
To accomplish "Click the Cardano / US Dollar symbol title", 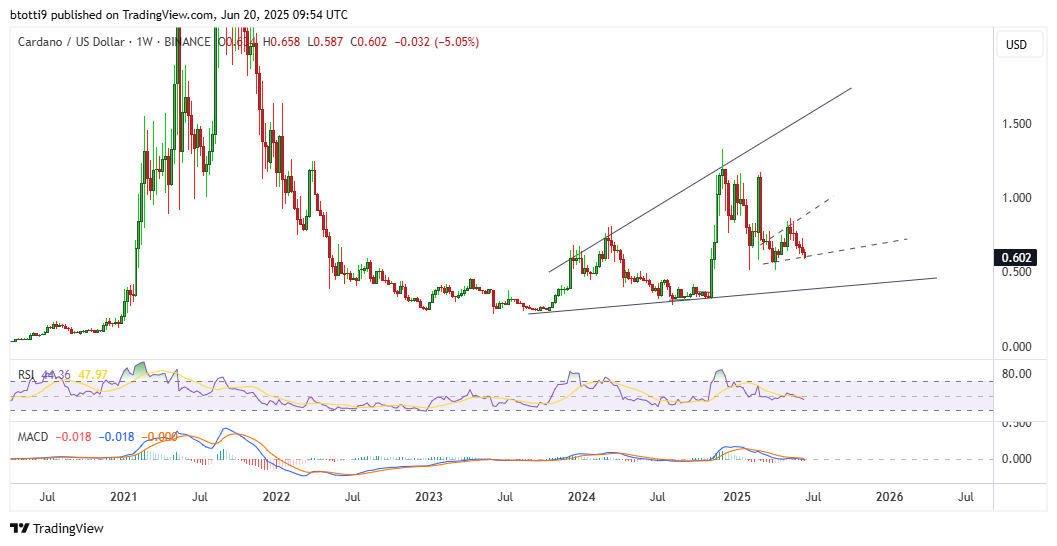I will point(73,42).
